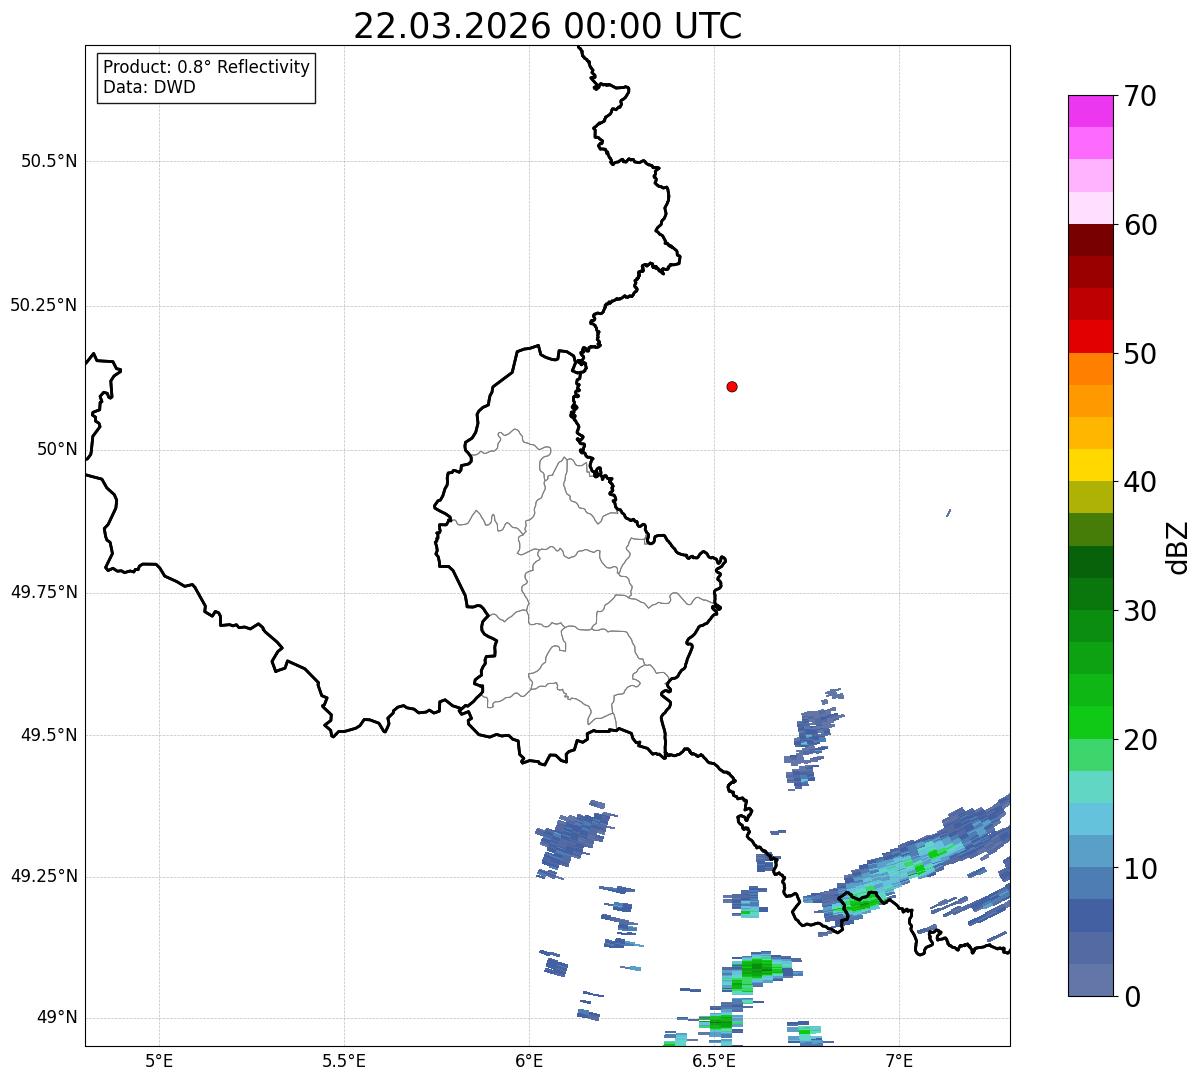
Task: Click the "Data: DWD" text
Action: (149, 87)
